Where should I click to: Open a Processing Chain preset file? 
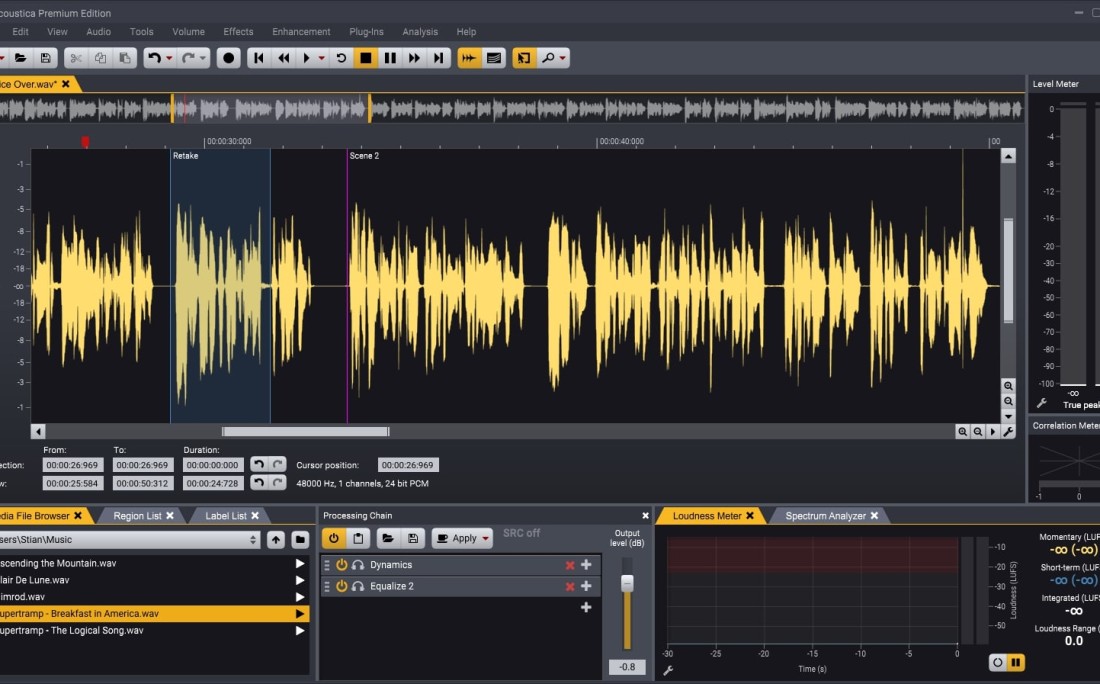[x=389, y=538]
